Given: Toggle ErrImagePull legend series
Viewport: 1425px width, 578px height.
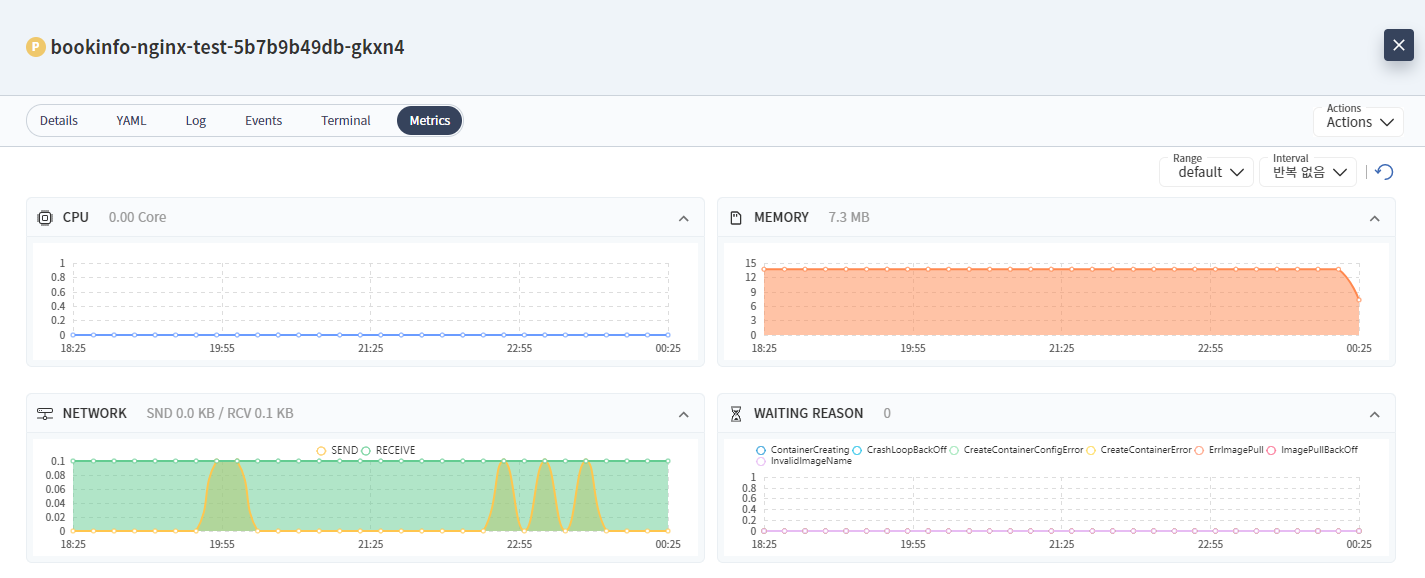Looking at the screenshot, I should (1228, 450).
